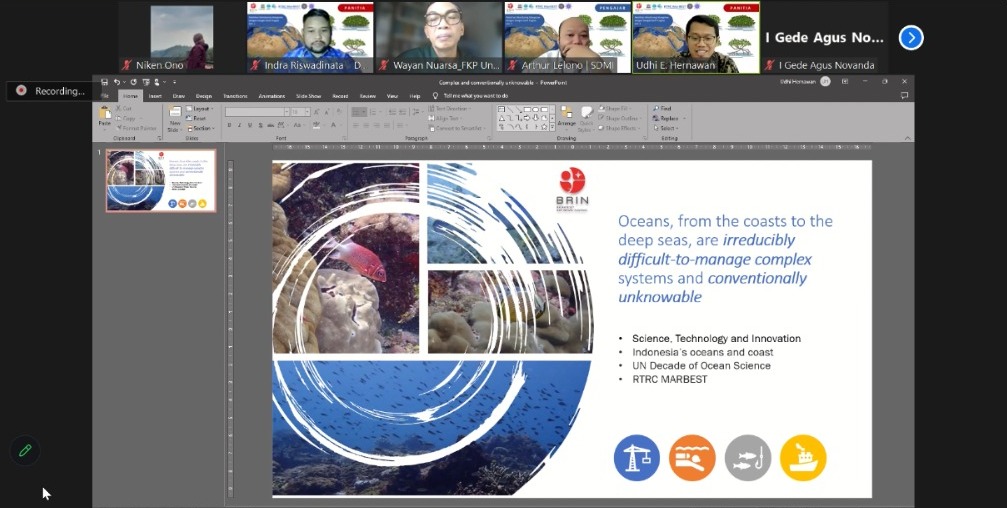Click the Undo arrow icon
The height and width of the screenshot is (508, 1007).
point(116,82)
